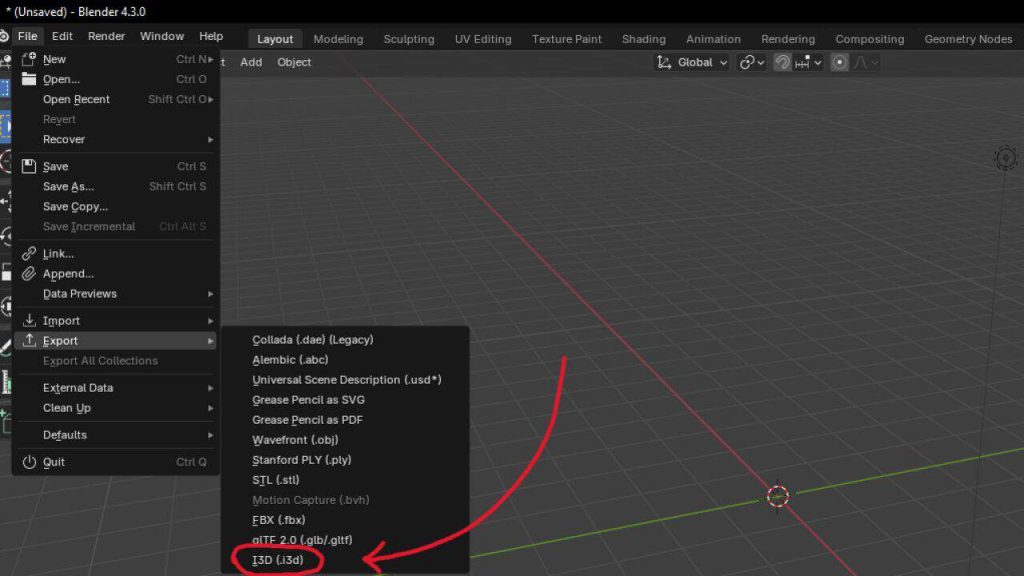Open the snapping options dropdown
This screenshot has width=1024, height=576.
pyautogui.click(x=817, y=62)
